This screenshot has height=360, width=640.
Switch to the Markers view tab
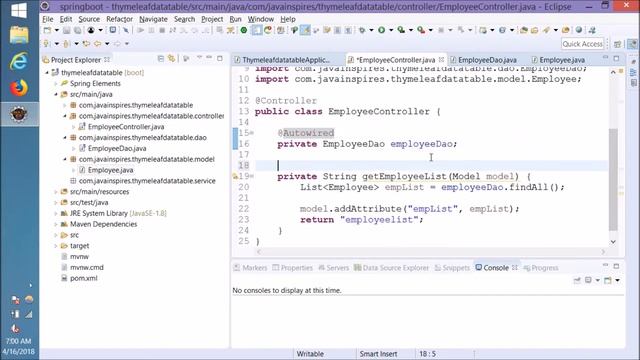point(250,268)
